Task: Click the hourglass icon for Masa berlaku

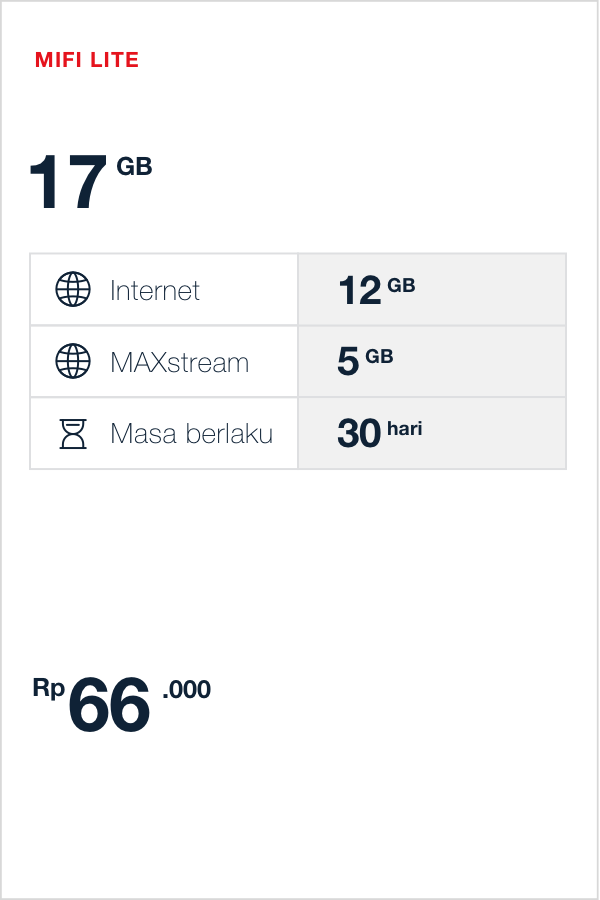Action: click(73, 433)
